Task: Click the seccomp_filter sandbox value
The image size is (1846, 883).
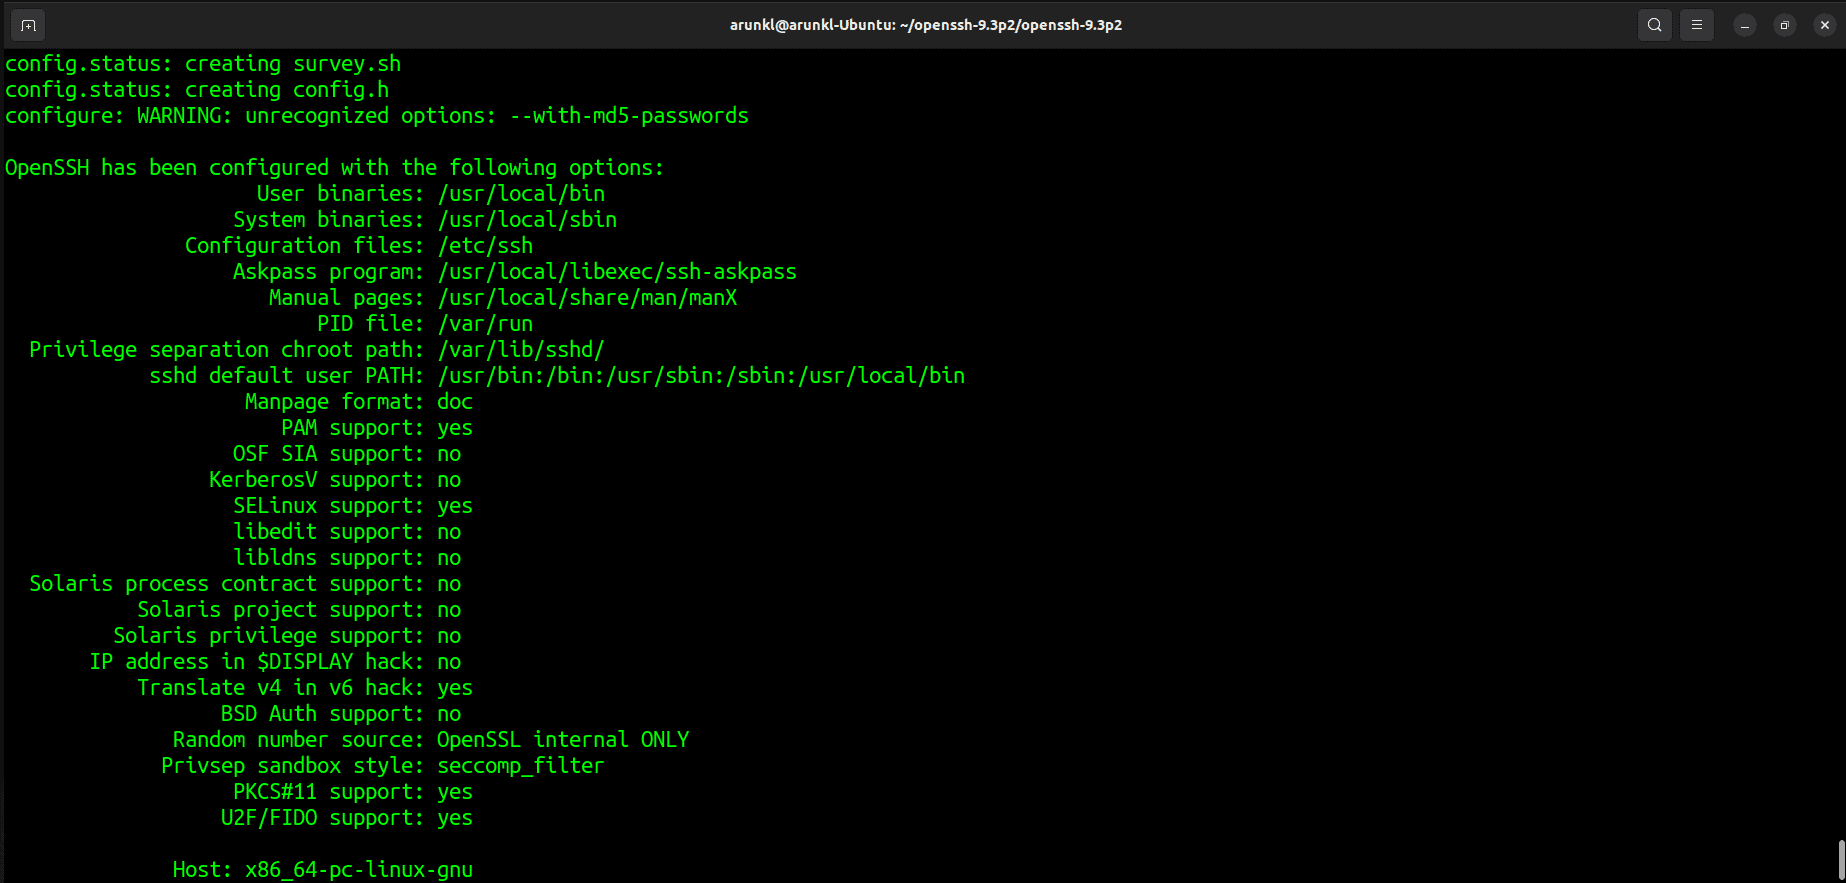Action: tap(521, 766)
